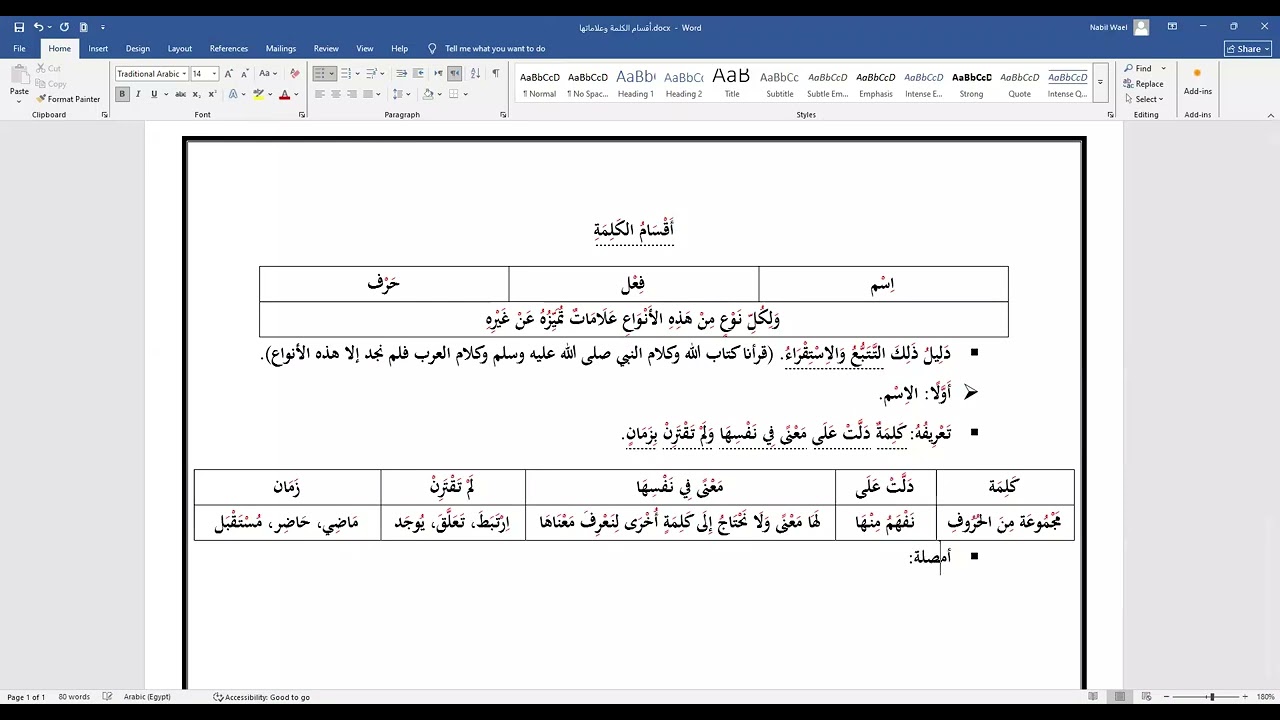Viewport: 1280px width, 720px height.
Task: Open the File menu
Action: click(19, 48)
